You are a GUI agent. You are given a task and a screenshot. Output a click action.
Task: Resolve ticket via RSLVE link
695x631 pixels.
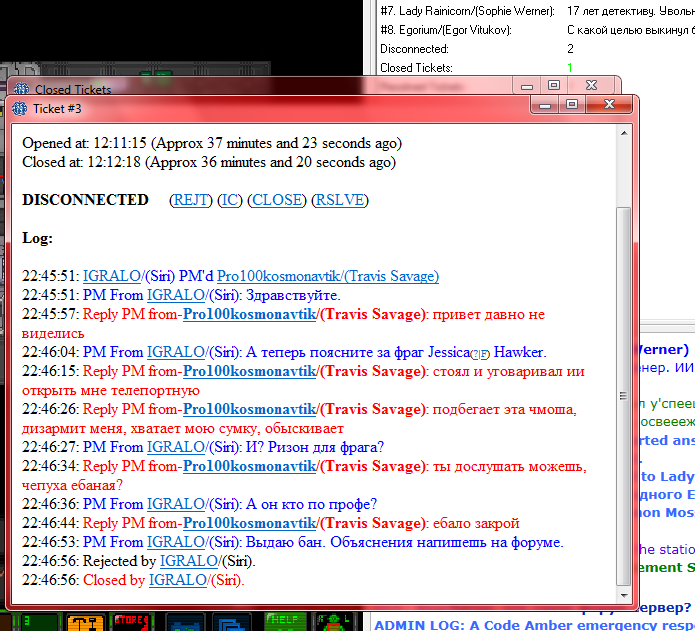(340, 200)
